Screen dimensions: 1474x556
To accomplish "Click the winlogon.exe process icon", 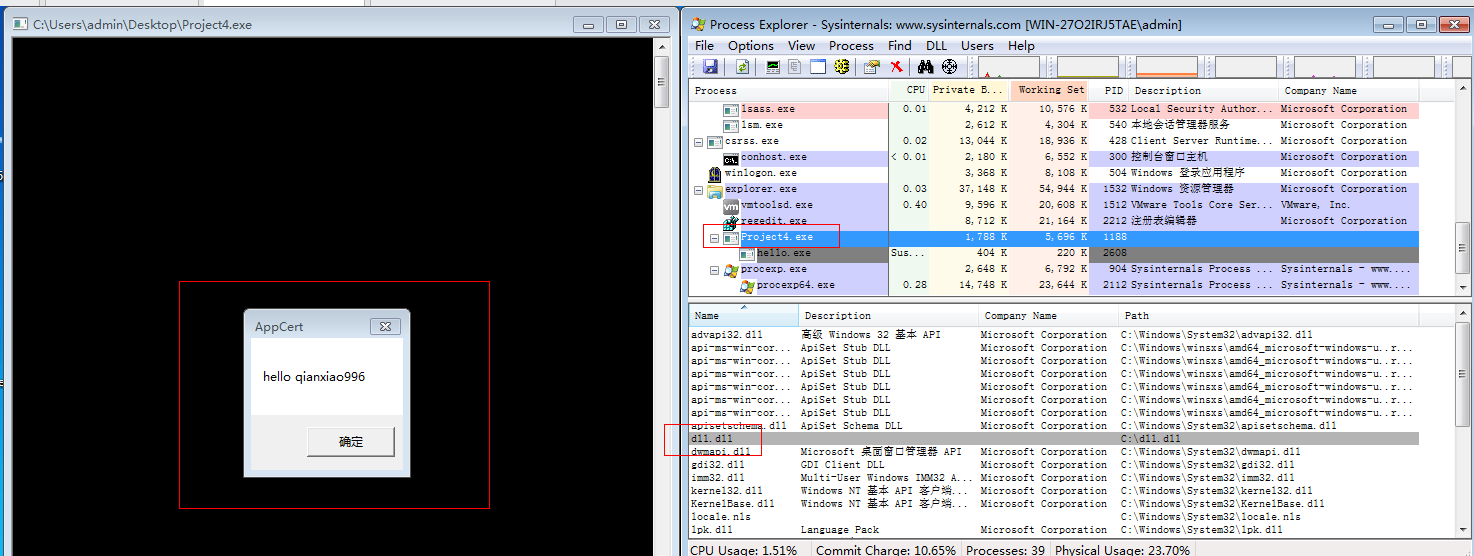I will (715, 173).
